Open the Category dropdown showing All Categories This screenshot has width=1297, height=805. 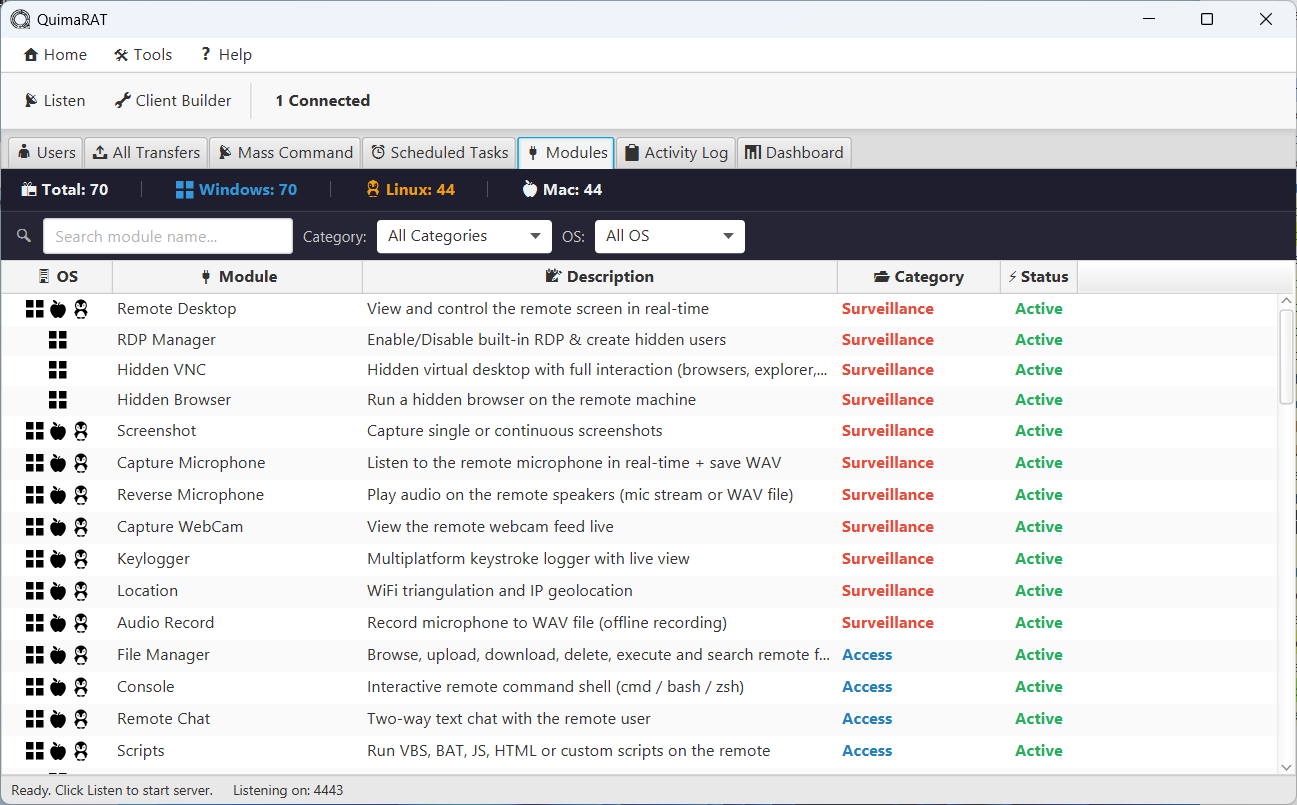click(x=463, y=236)
